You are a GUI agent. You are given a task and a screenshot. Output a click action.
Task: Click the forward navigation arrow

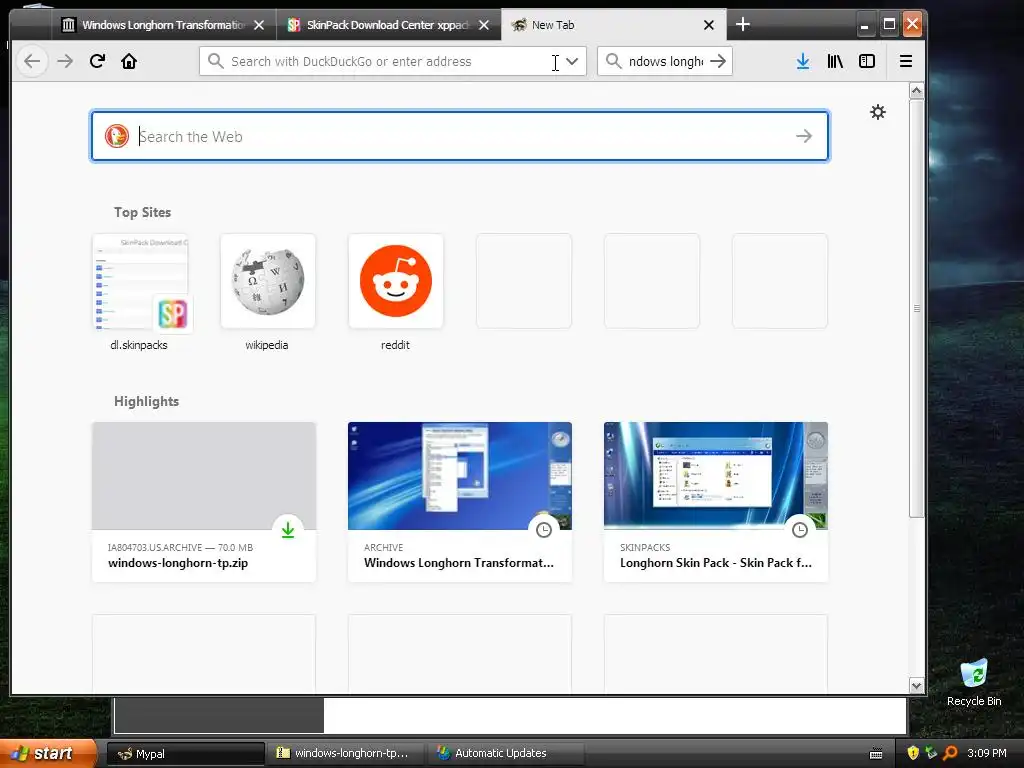pos(65,61)
